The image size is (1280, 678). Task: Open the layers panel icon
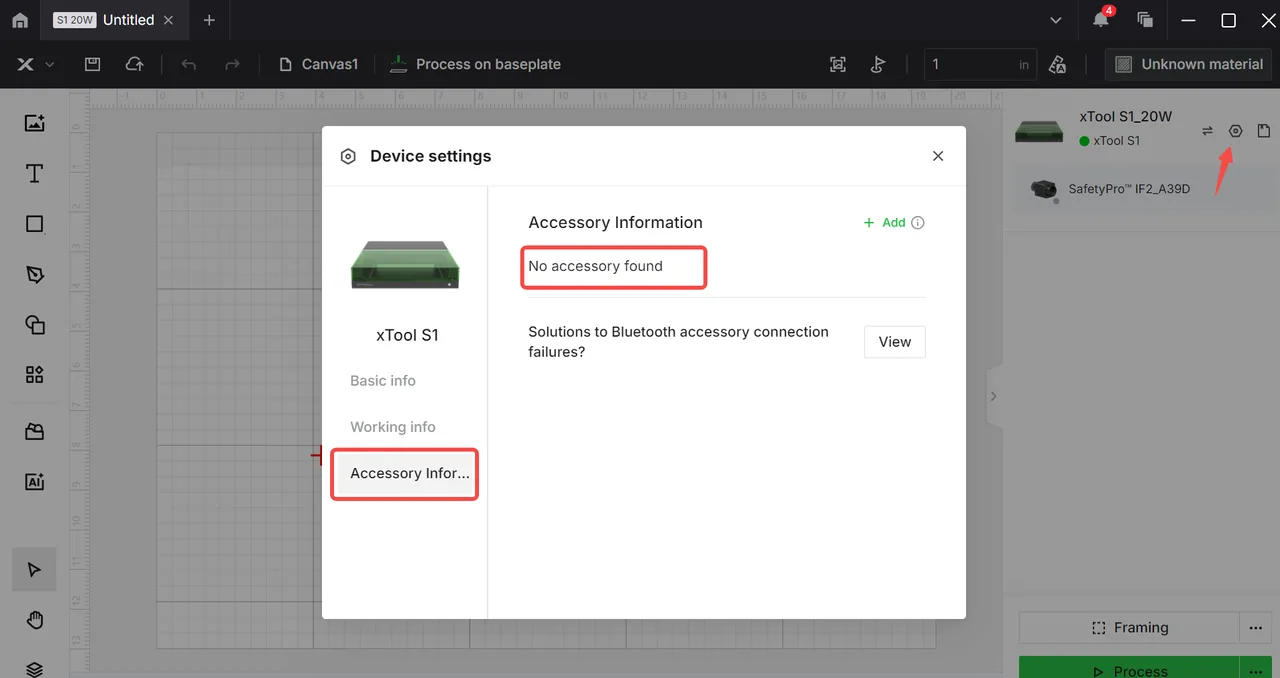click(x=35, y=669)
